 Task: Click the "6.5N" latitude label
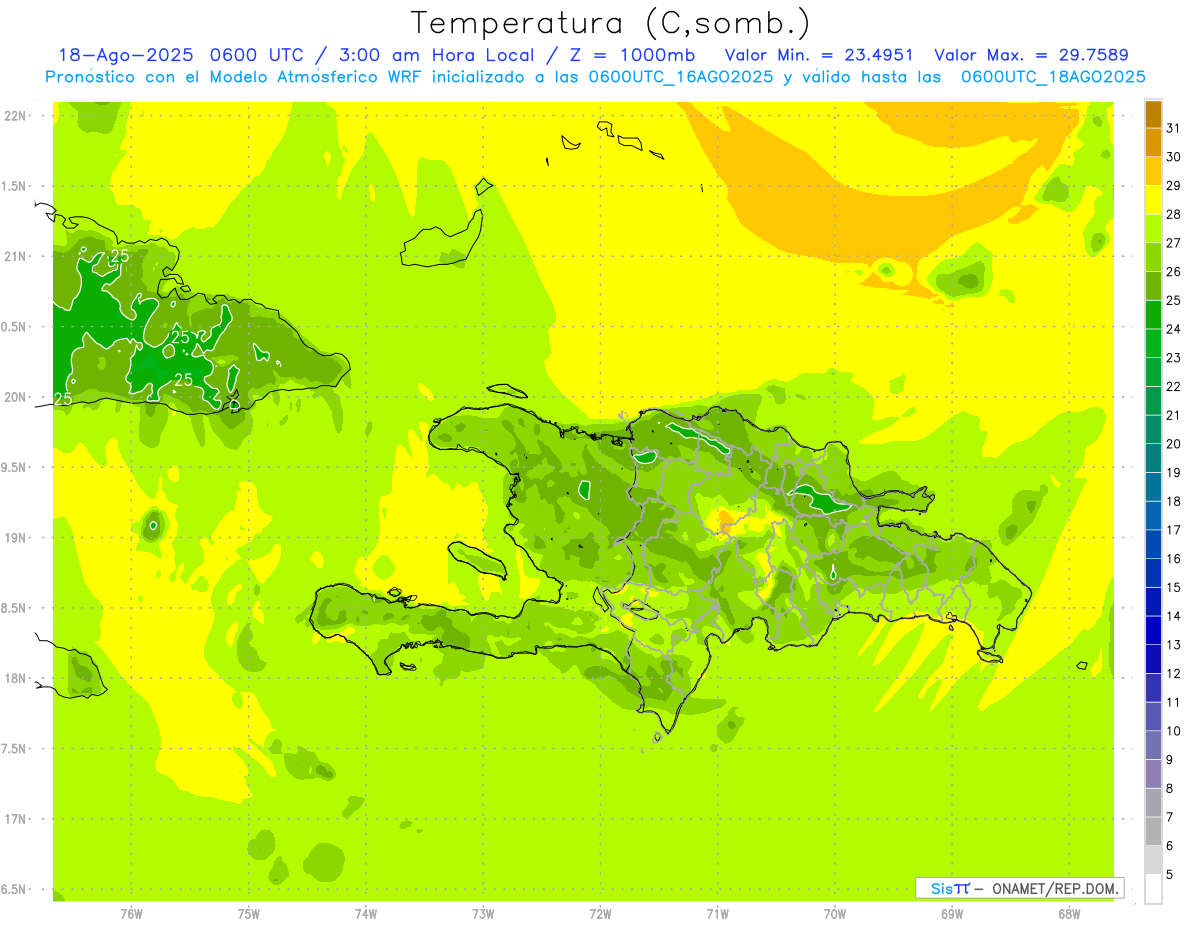pyautogui.click(x=15, y=889)
